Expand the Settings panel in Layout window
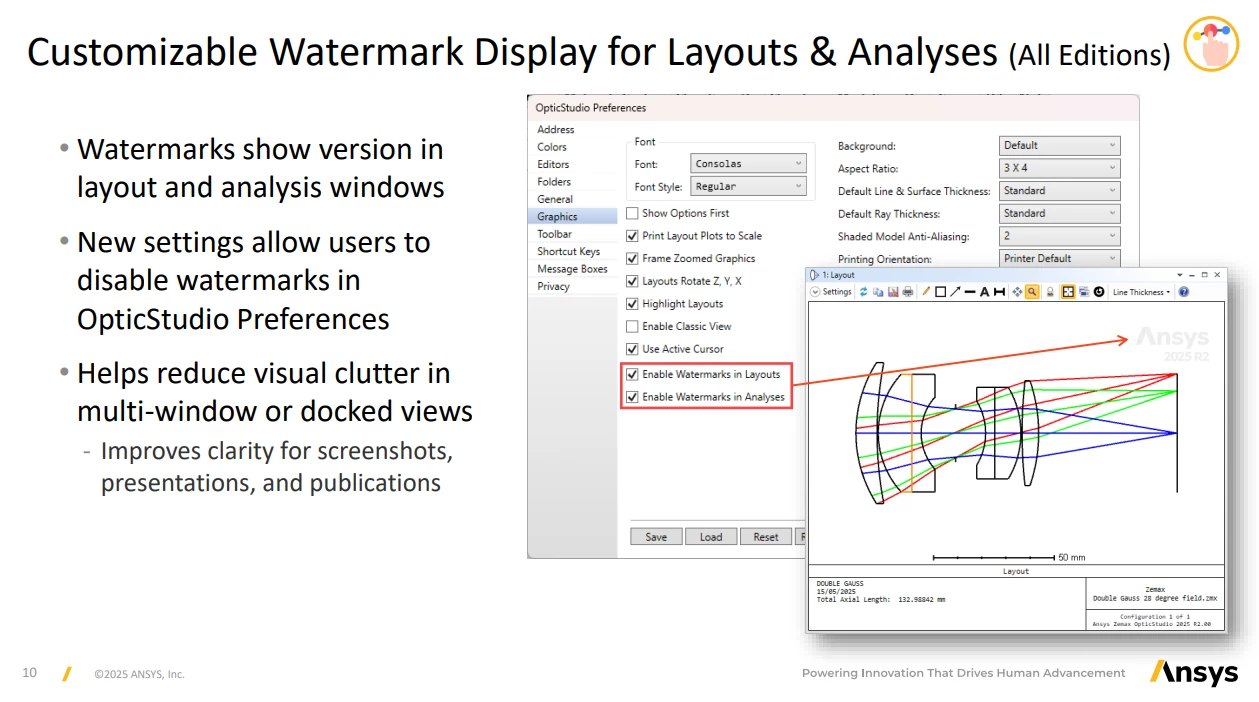Screen dimensions: 1259x702 [831, 292]
